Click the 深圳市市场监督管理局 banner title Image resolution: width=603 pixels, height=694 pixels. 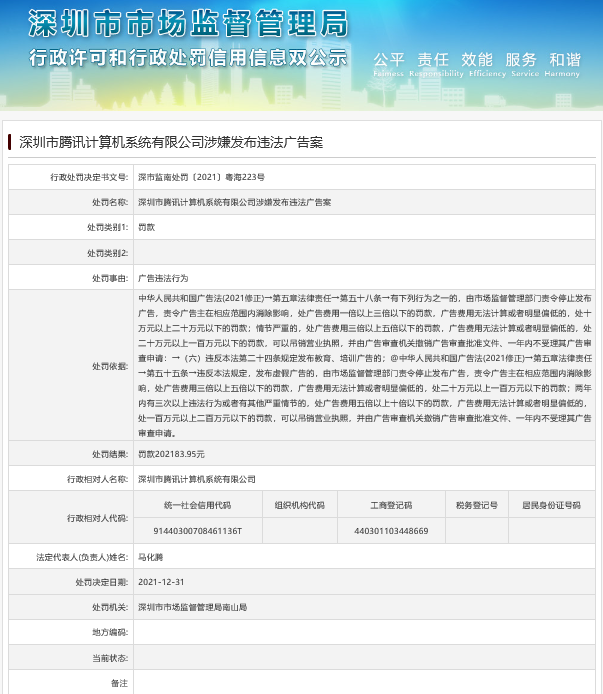coord(189,23)
